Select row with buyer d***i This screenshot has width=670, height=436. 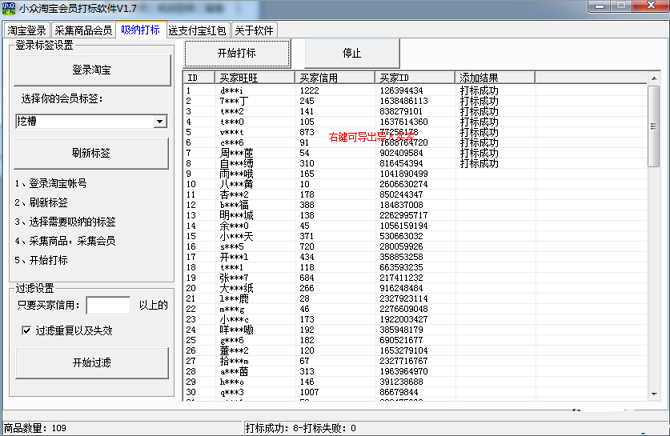415,91
